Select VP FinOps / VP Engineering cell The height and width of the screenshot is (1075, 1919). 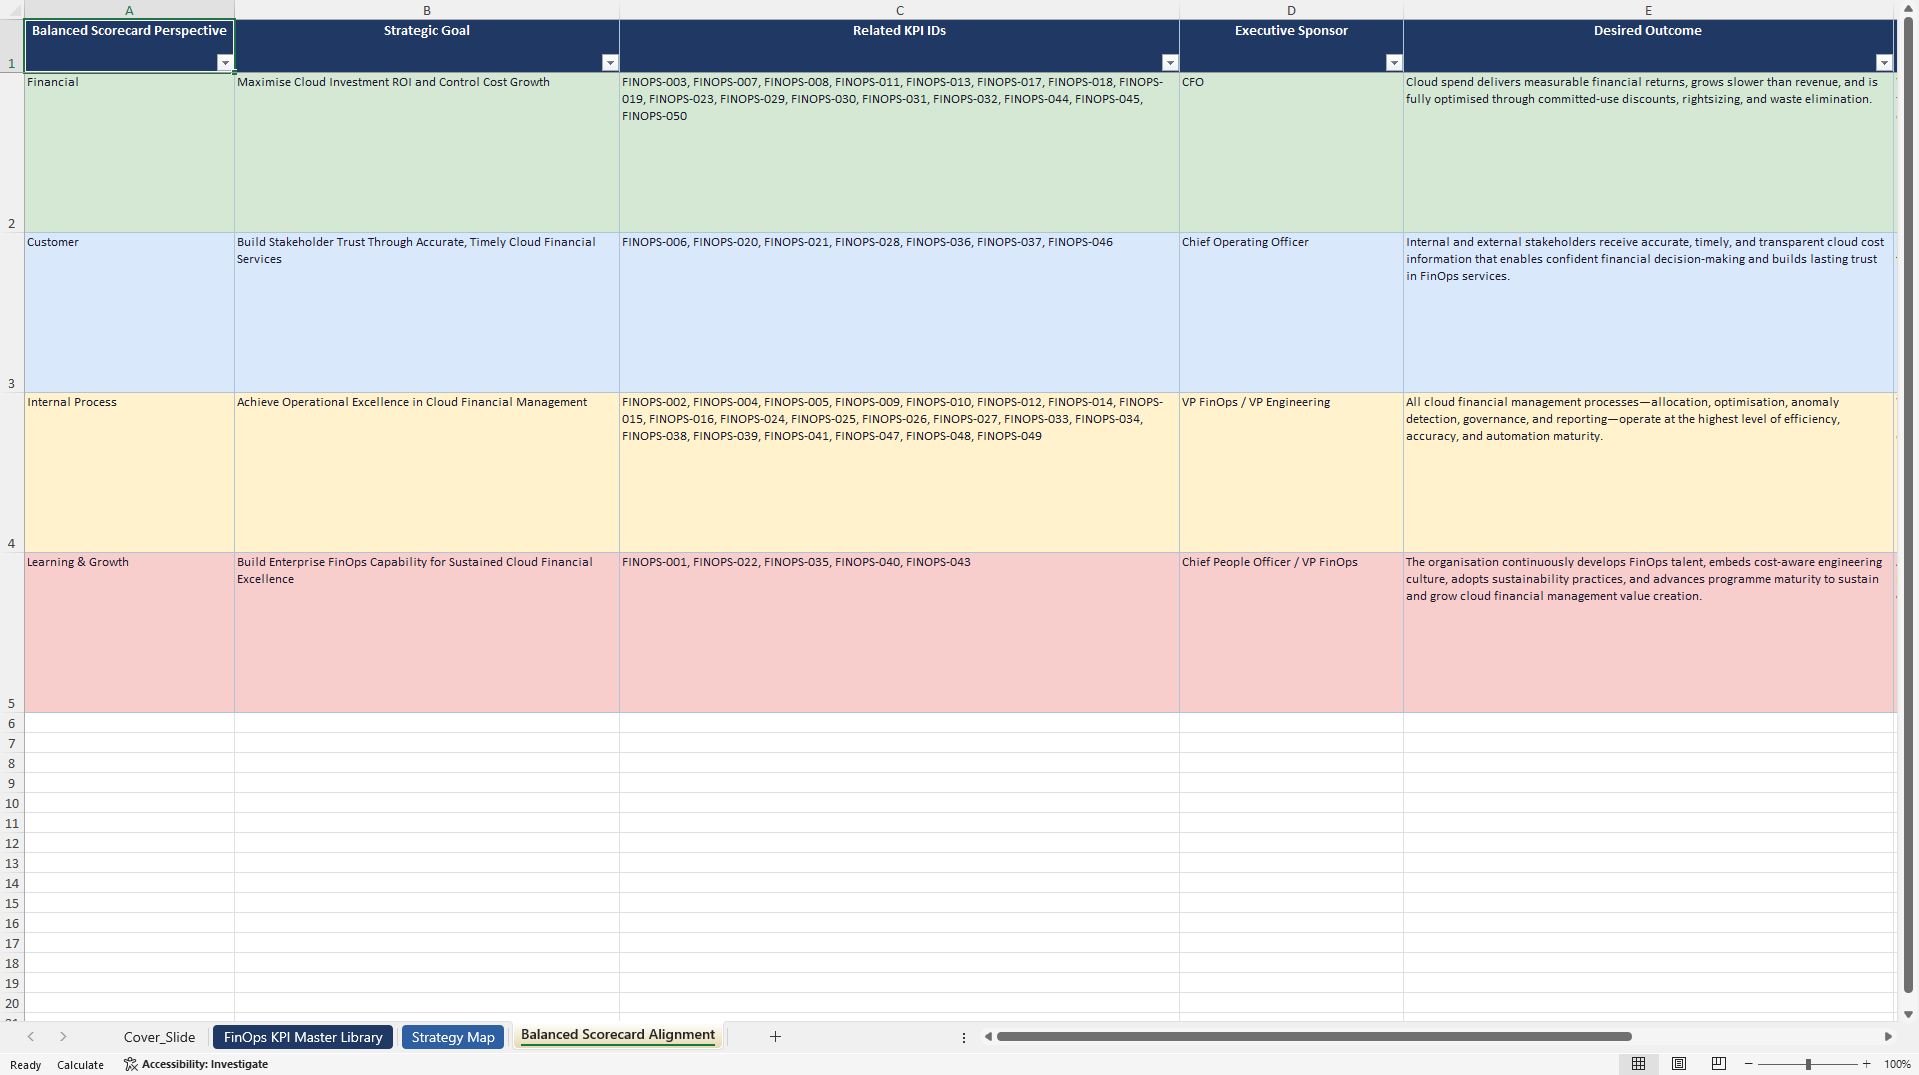point(1291,473)
